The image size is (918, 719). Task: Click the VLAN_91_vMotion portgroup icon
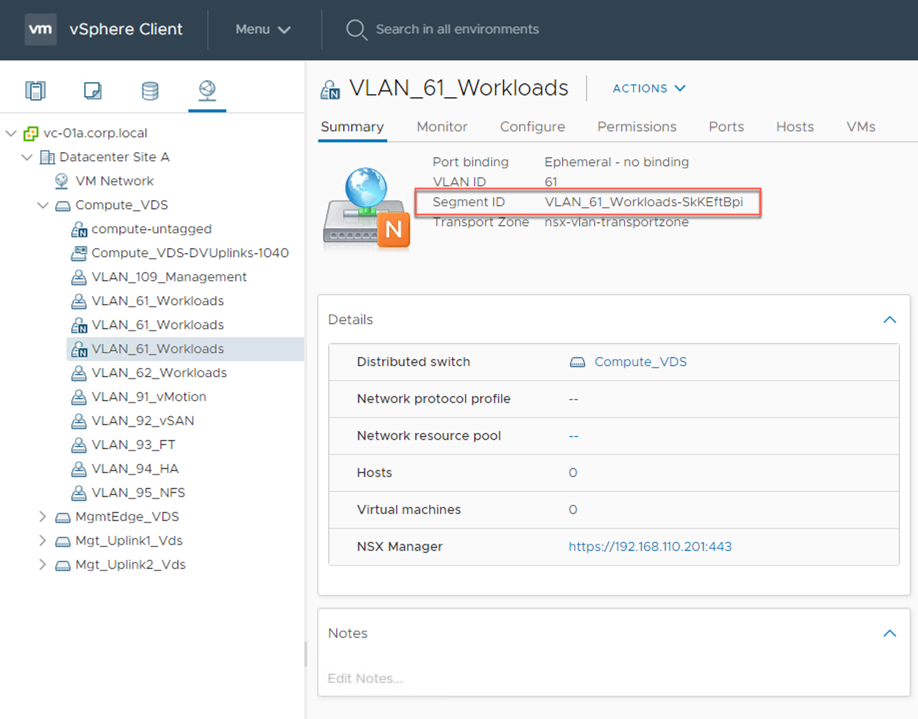[x=78, y=397]
